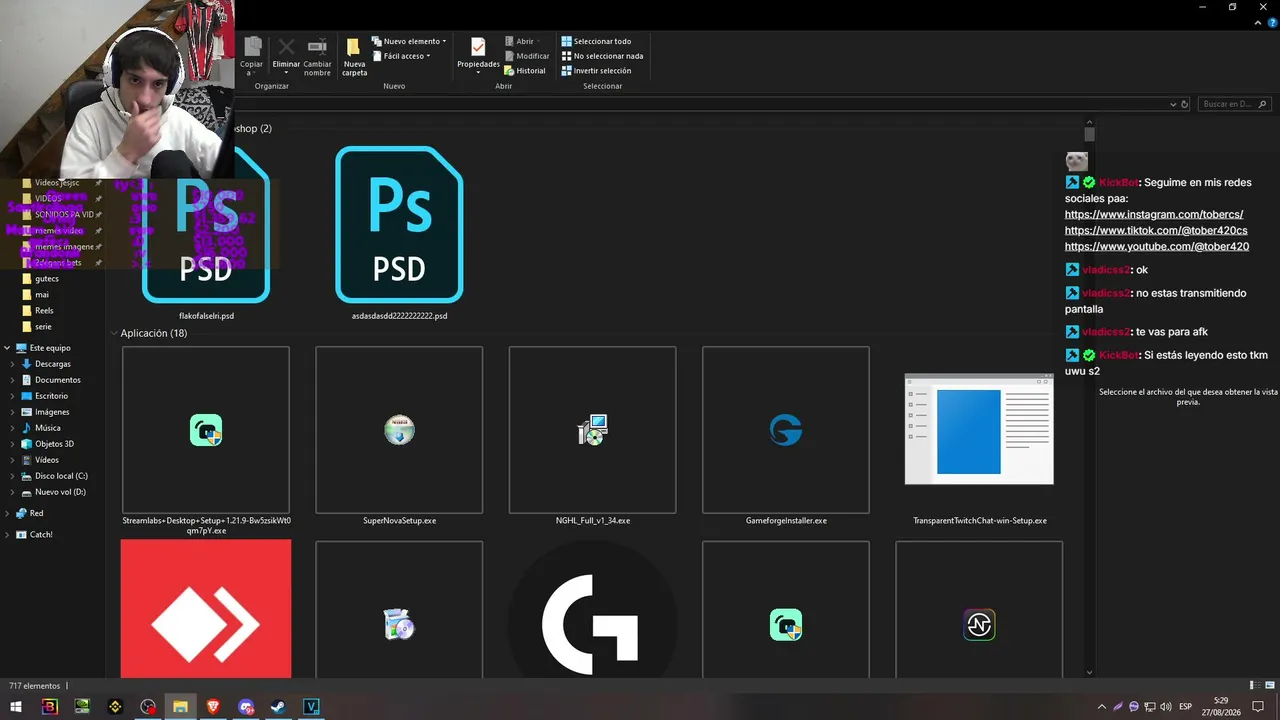1280x720 pixels.
Task: Open the Catch! item in navigation pane
Action: 41,535
